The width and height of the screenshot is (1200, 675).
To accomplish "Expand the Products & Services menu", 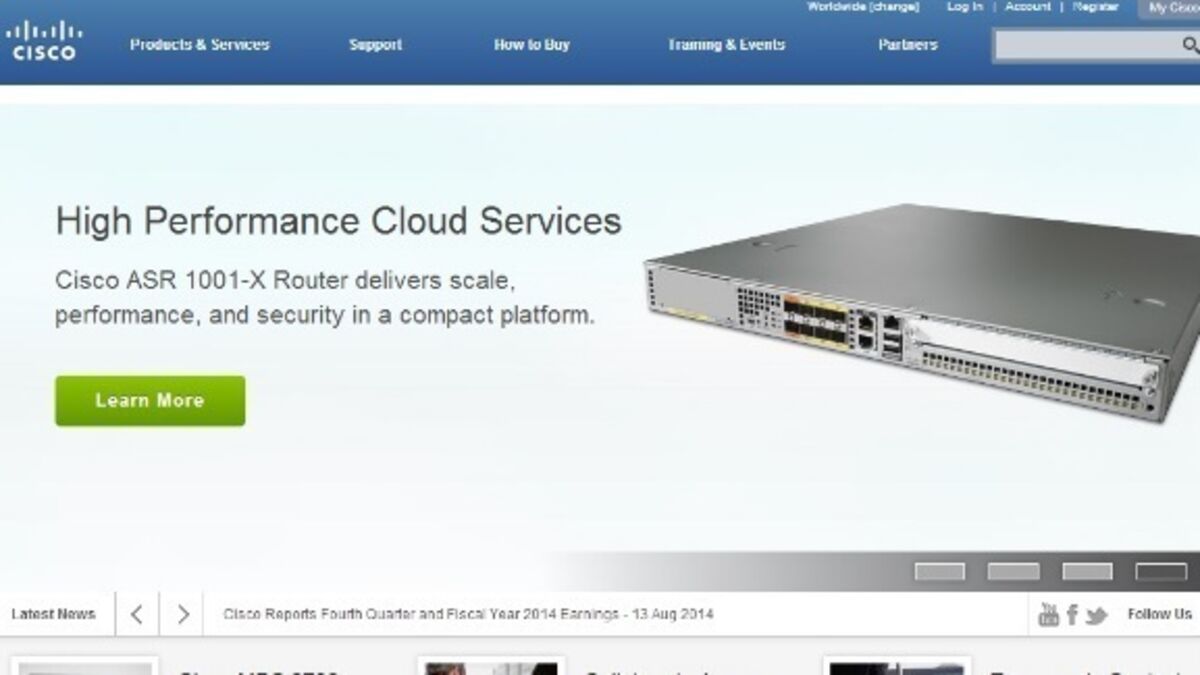I will pos(199,45).
